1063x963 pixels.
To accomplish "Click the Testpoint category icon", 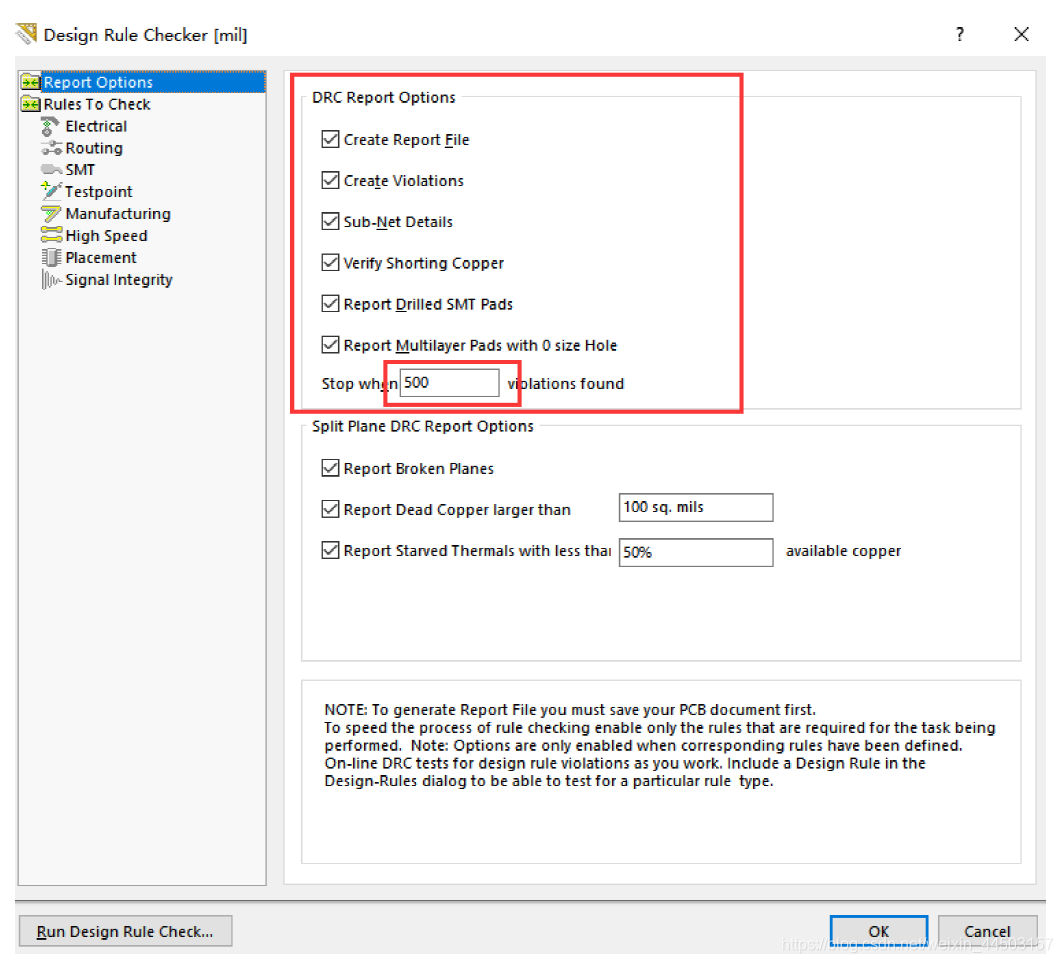I will point(50,192).
